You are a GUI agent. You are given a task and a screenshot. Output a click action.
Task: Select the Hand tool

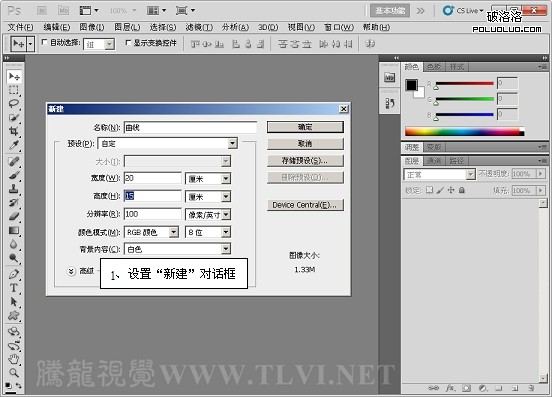tap(14, 359)
